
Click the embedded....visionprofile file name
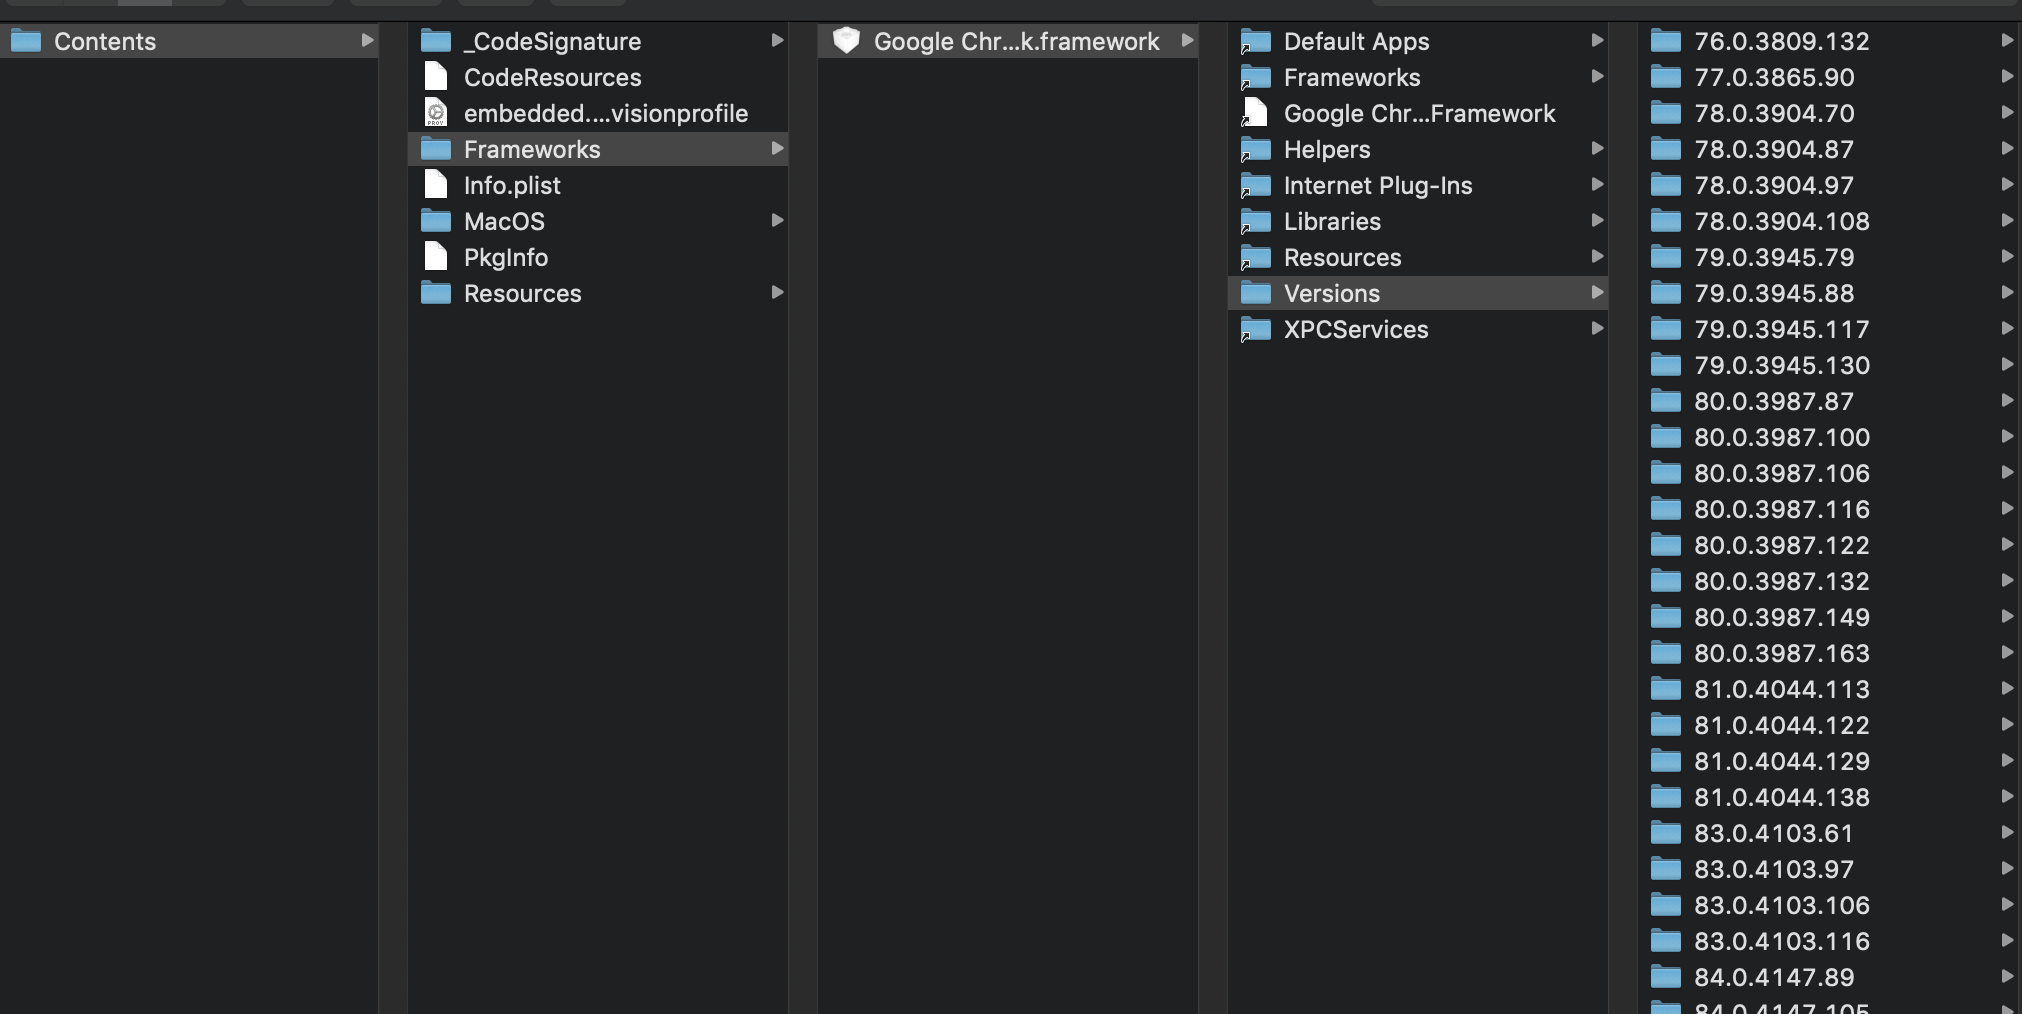coord(606,113)
